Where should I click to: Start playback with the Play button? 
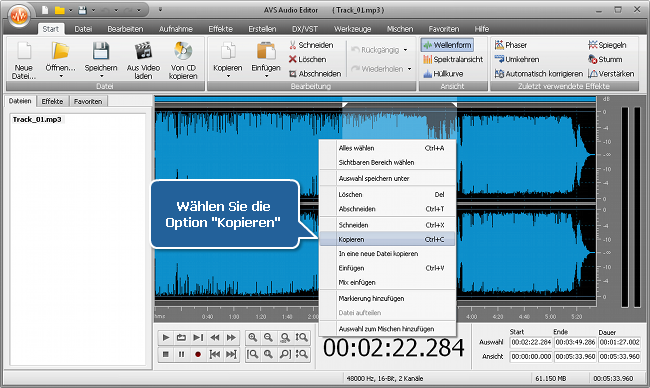point(165,337)
